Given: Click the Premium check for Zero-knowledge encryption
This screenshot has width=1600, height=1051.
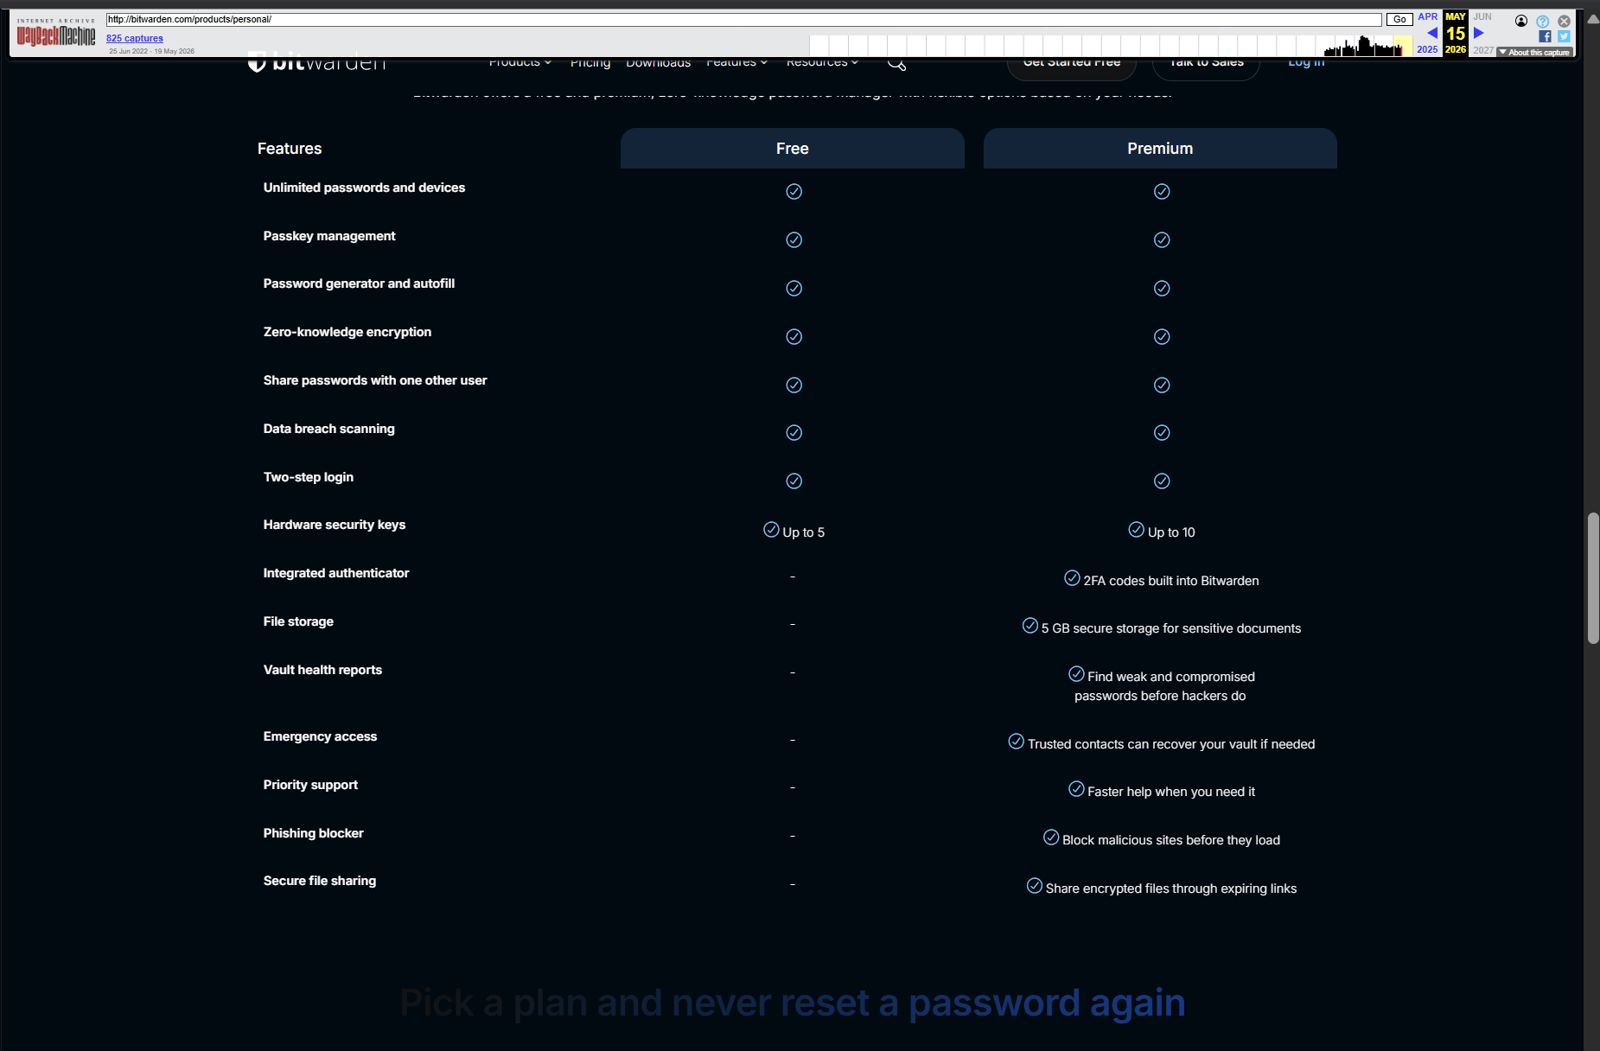Looking at the screenshot, I should [x=1162, y=337].
